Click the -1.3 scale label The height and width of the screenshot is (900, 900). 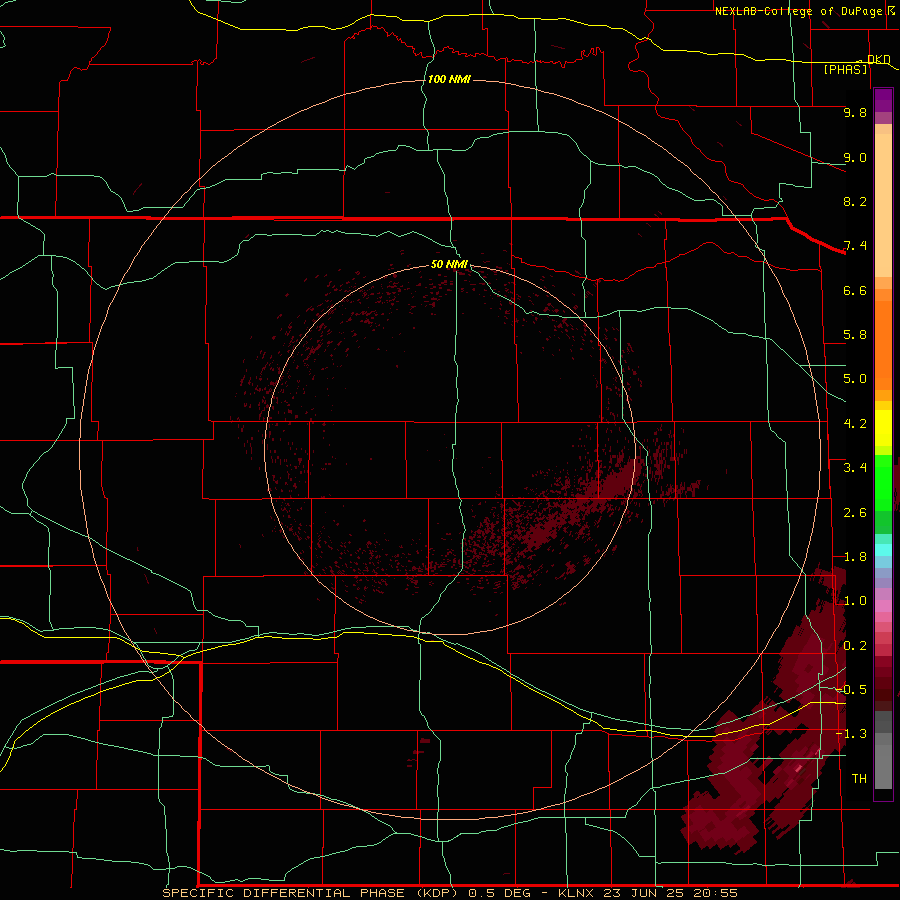pyautogui.click(x=851, y=734)
